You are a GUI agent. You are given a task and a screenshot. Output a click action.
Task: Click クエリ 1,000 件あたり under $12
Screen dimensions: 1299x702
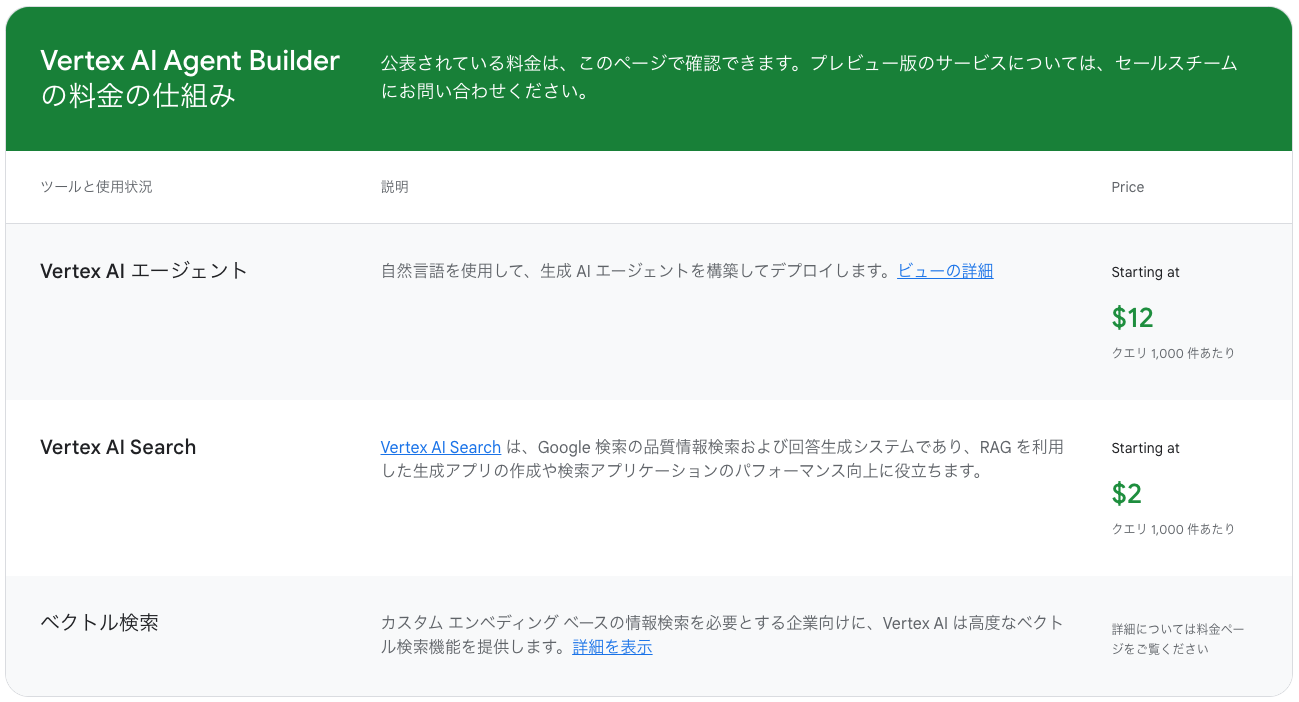coord(1173,353)
